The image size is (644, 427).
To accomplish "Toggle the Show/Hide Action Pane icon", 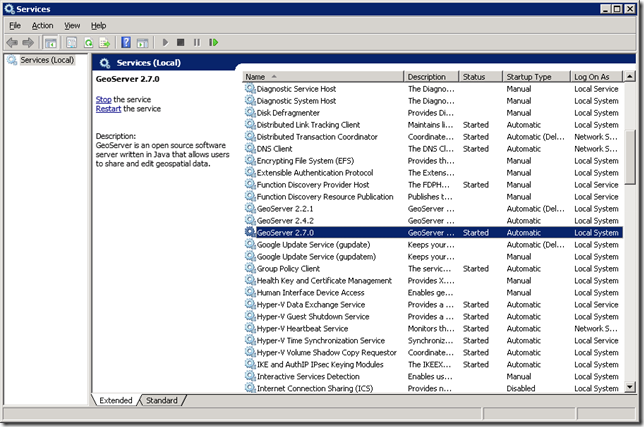I will (143, 42).
